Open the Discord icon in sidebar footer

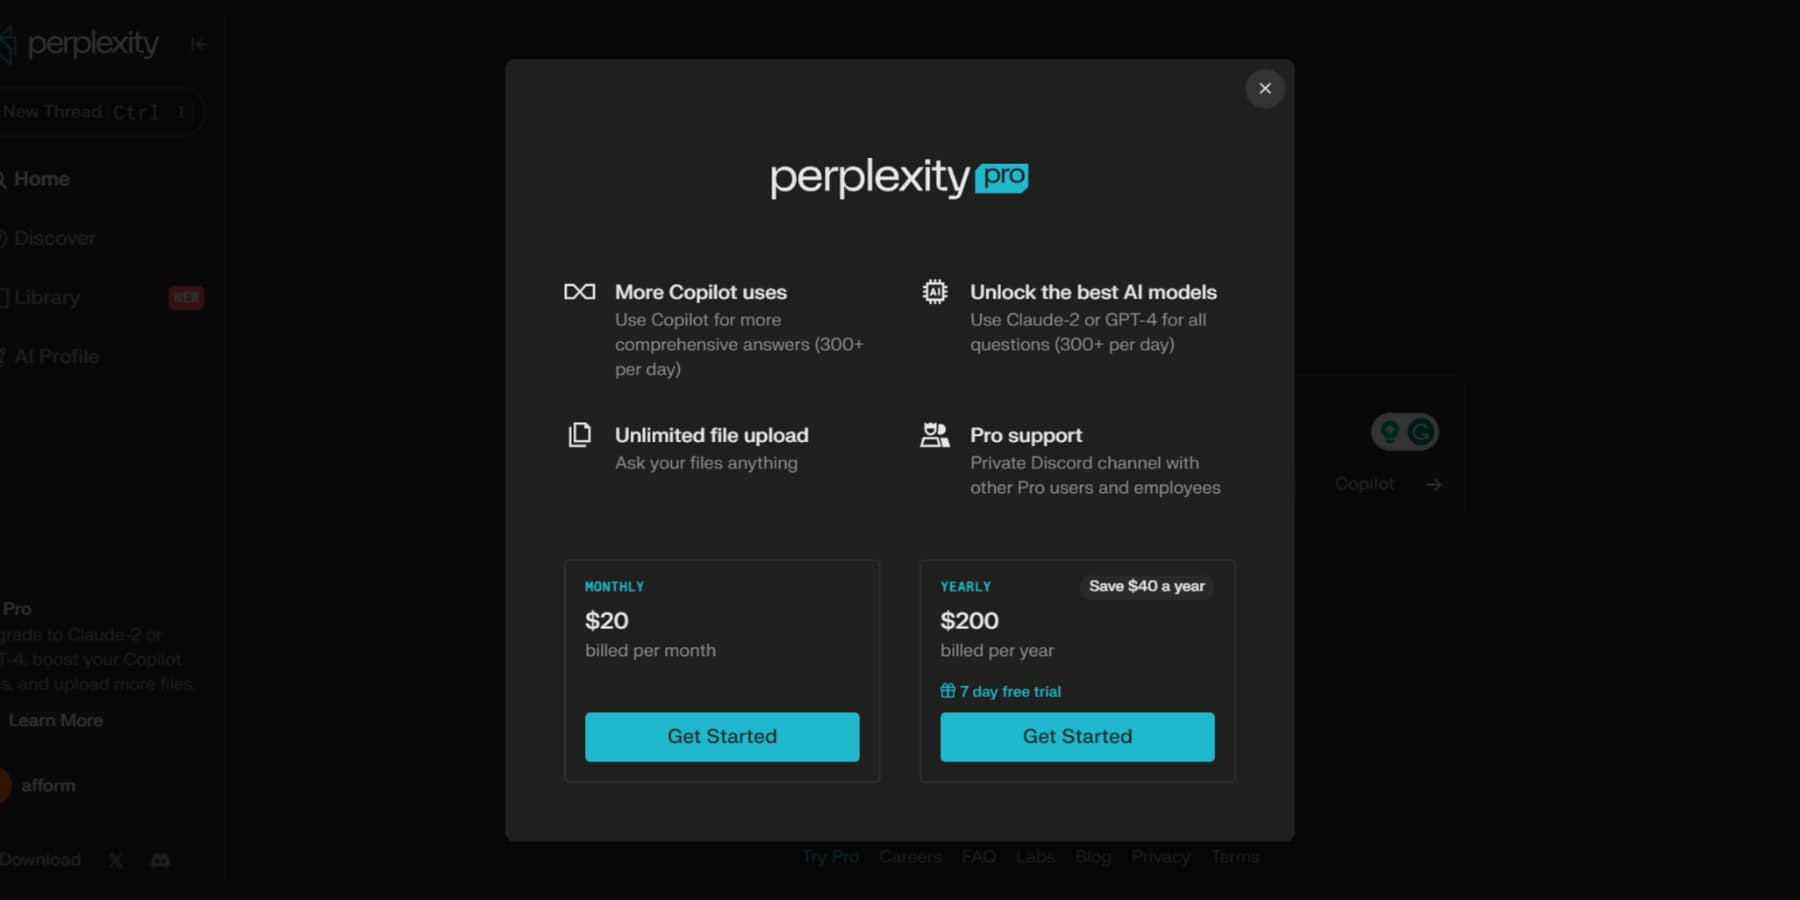pyautogui.click(x=160, y=860)
